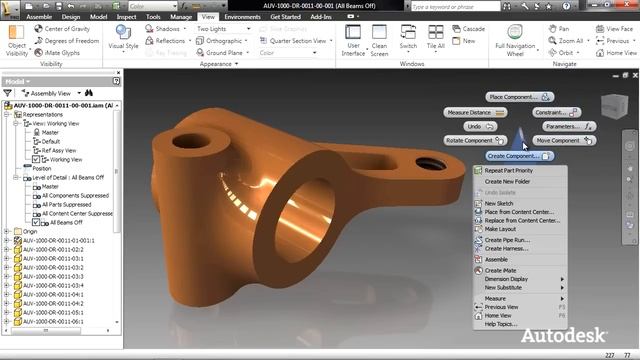This screenshot has width=640, height=360.
Task: Select All Components Suppressed item
Action: (x=76, y=196)
